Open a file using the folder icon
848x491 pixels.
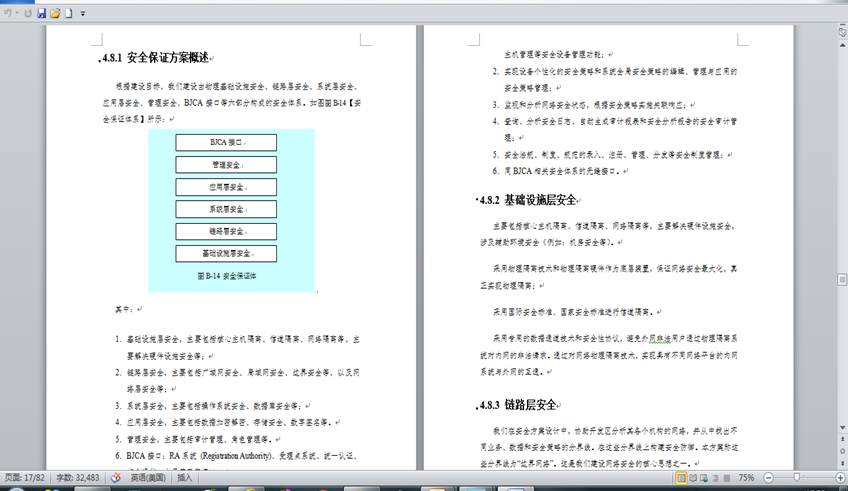tap(55, 13)
